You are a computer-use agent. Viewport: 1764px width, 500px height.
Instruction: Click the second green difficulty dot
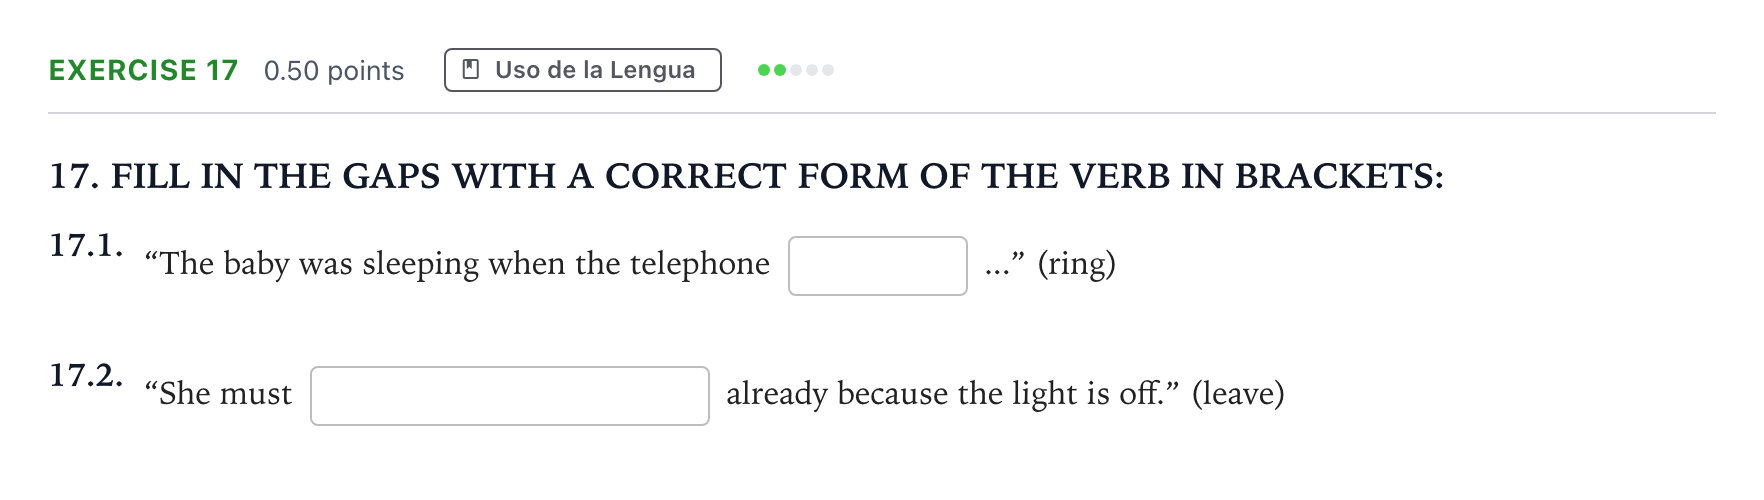(780, 70)
